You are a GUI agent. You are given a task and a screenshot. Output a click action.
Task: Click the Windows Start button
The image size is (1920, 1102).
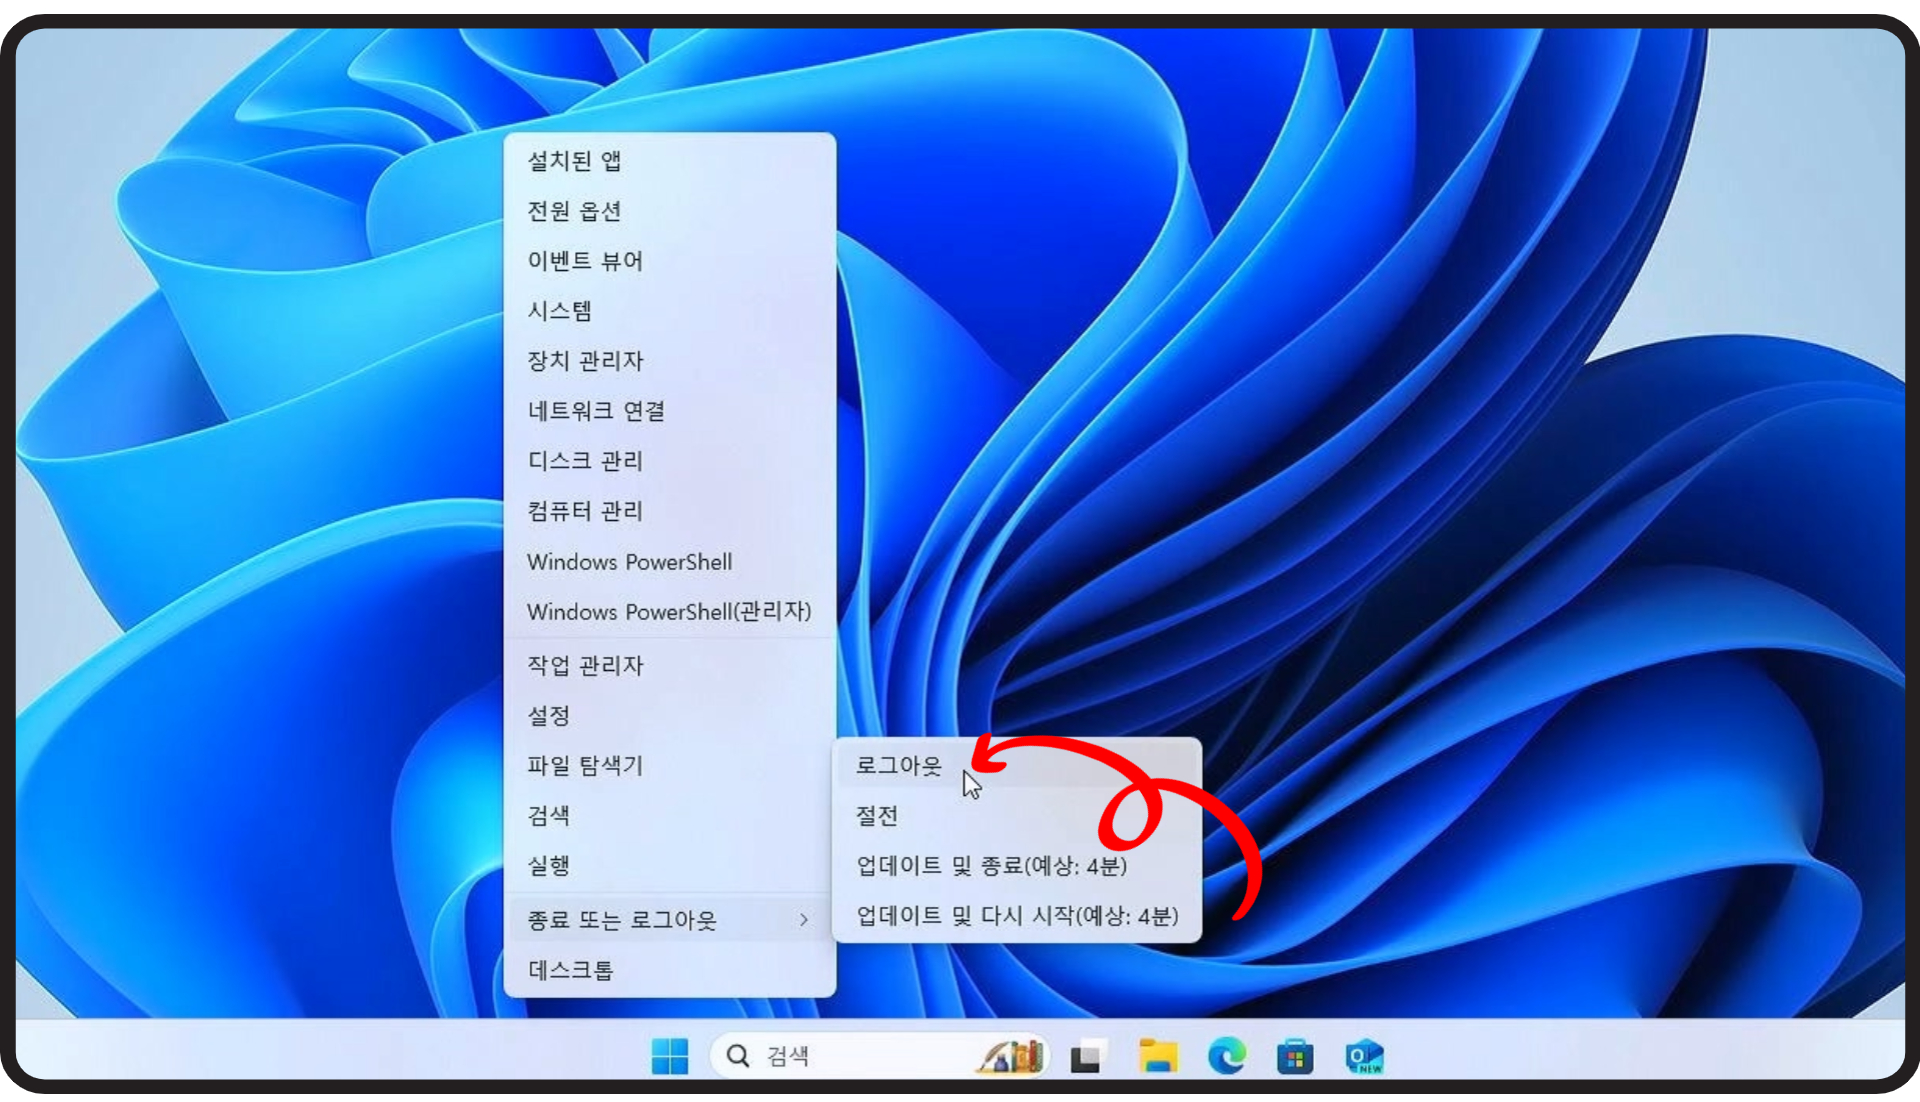[x=669, y=1056]
